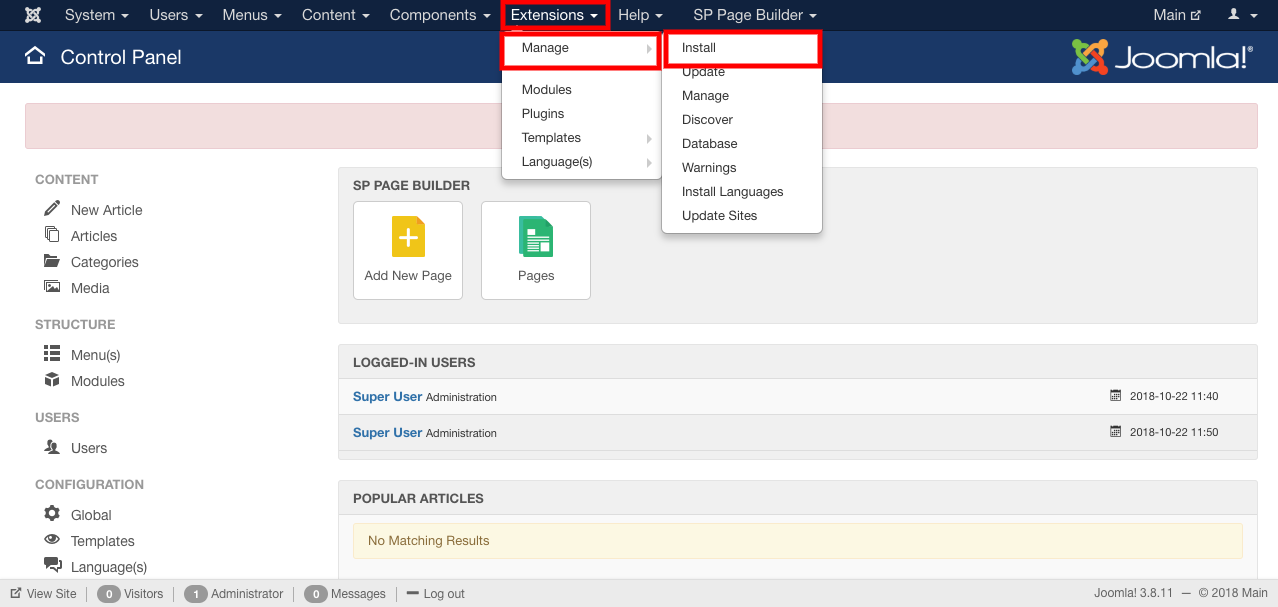
Task: Select Manage in the right-hand submenu list
Action: pyautogui.click(x=742, y=96)
